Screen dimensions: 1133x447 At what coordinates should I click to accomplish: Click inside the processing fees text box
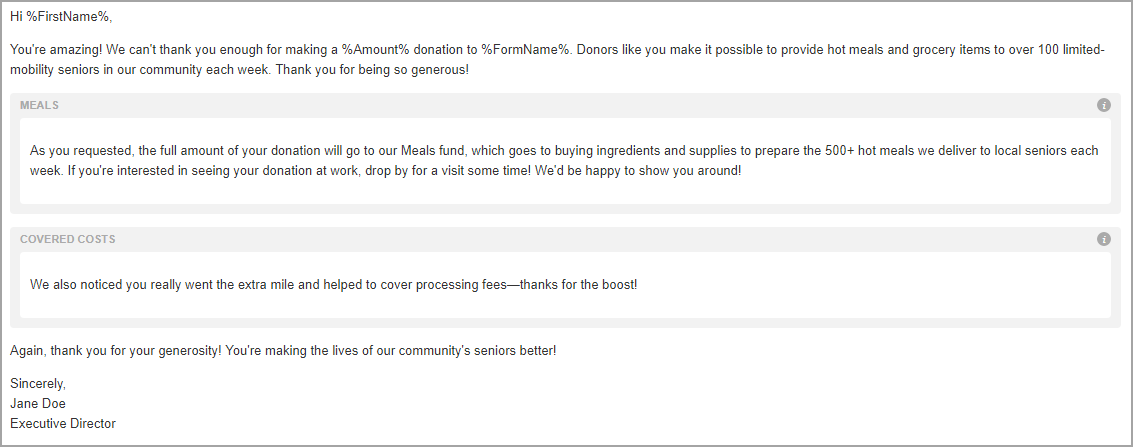tap(565, 285)
